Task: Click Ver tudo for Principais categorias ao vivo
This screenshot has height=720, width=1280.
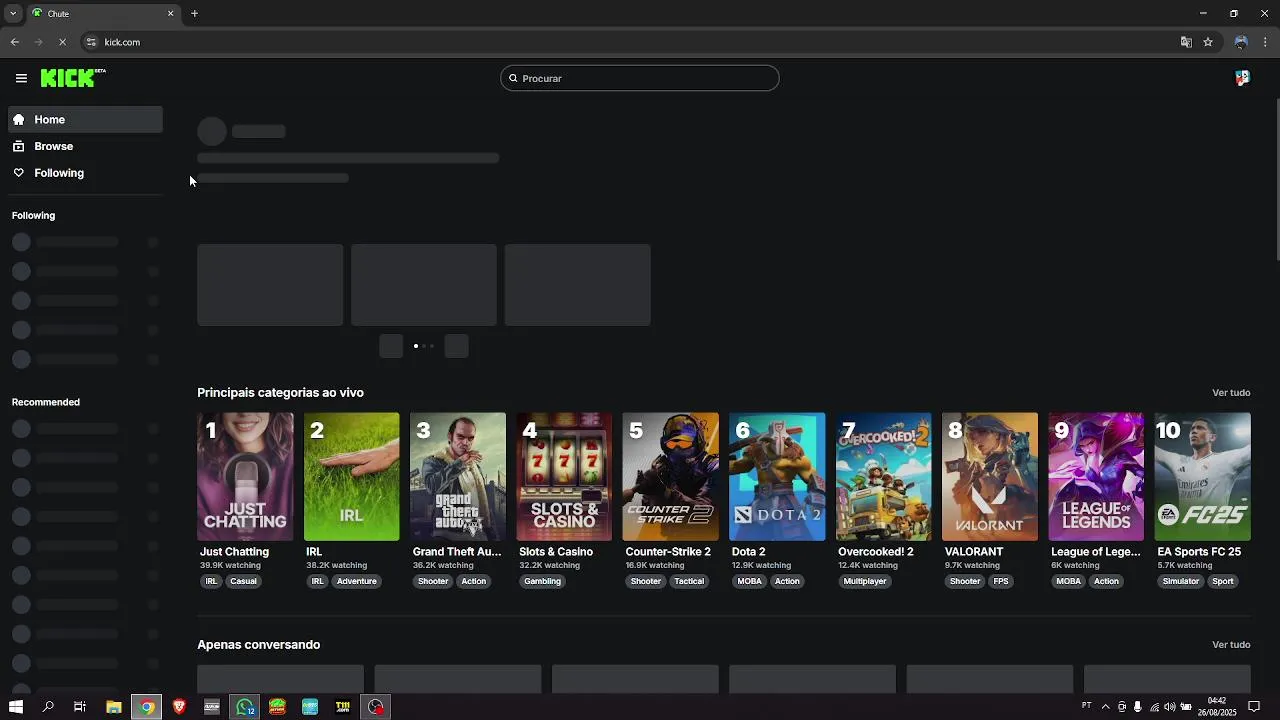Action: [x=1231, y=393]
